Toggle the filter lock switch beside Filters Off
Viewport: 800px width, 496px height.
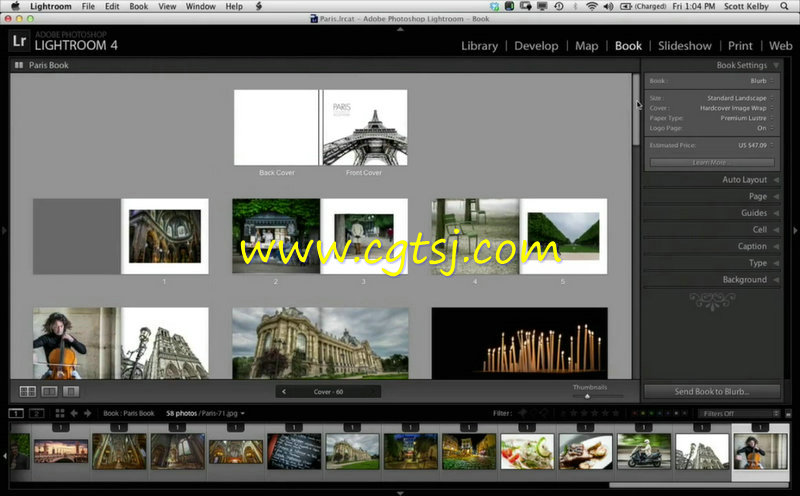pos(788,413)
